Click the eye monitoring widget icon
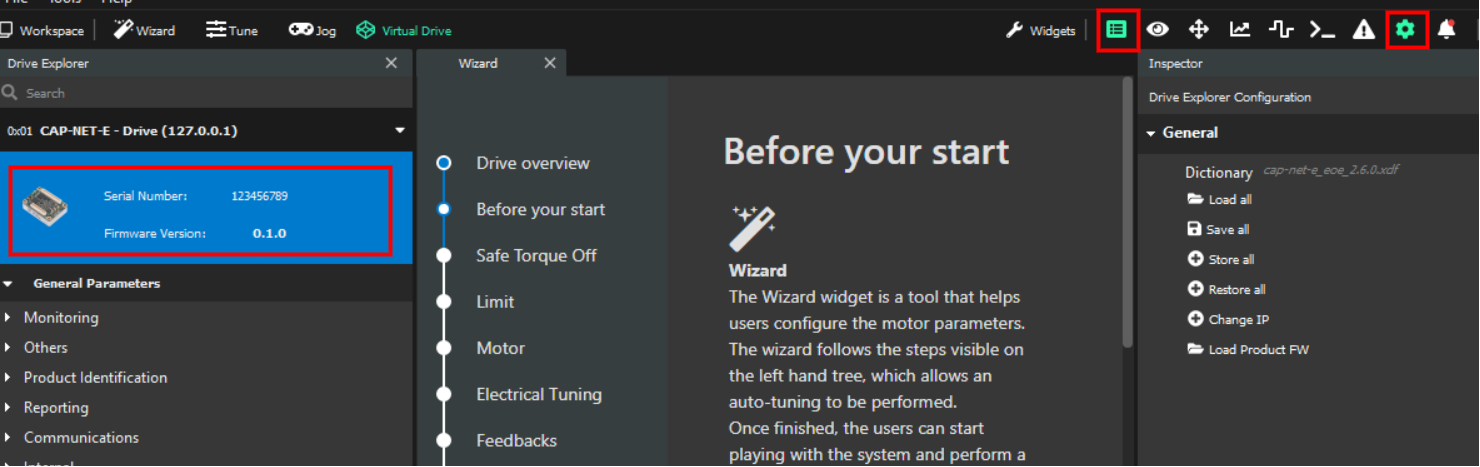1480x467 pixels. (1158, 30)
